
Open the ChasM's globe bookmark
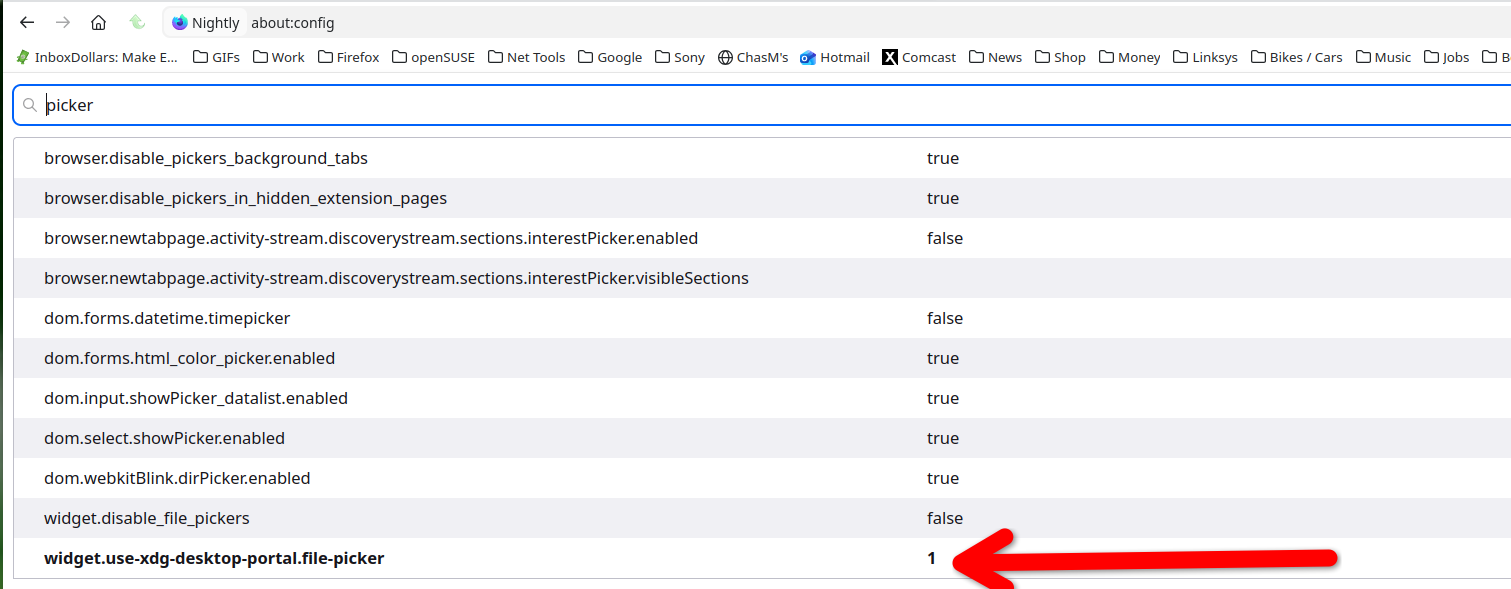[753, 57]
